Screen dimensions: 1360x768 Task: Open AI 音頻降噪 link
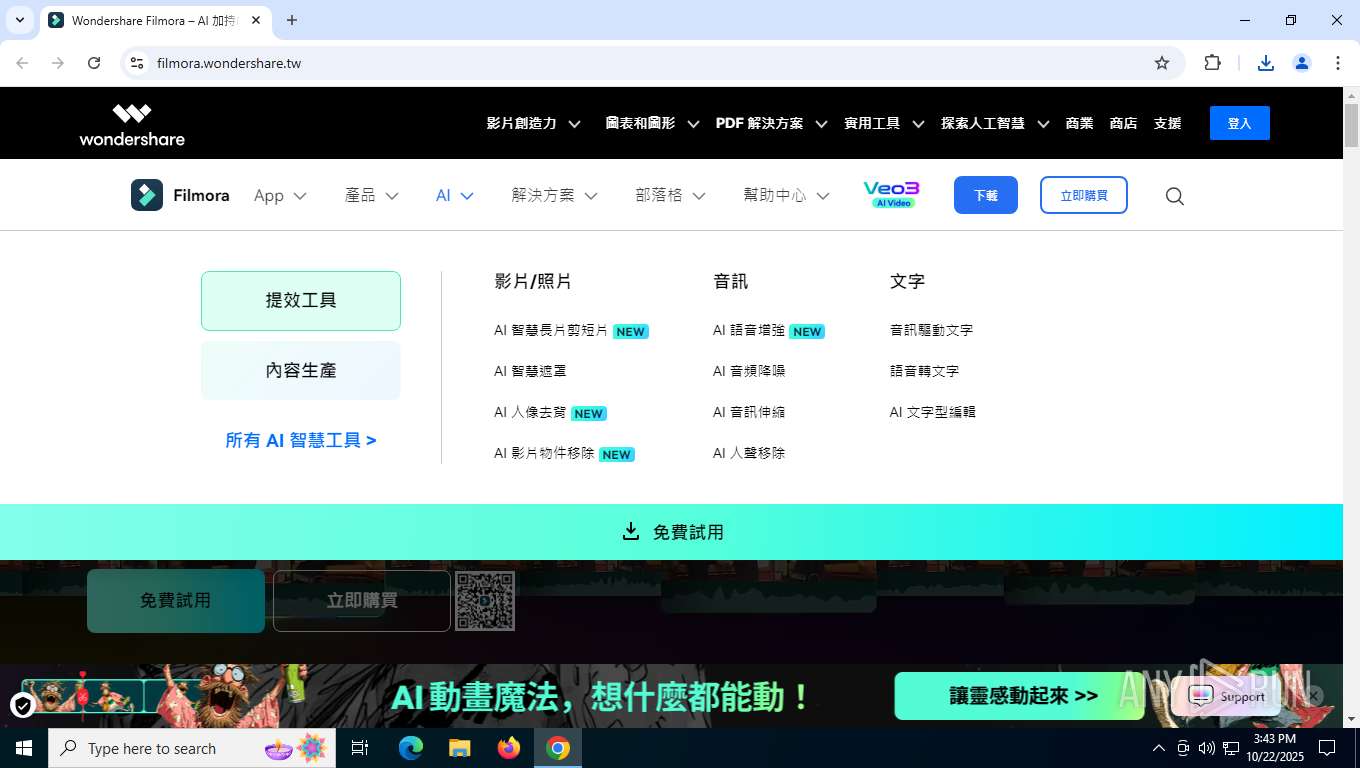tap(749, 371)
